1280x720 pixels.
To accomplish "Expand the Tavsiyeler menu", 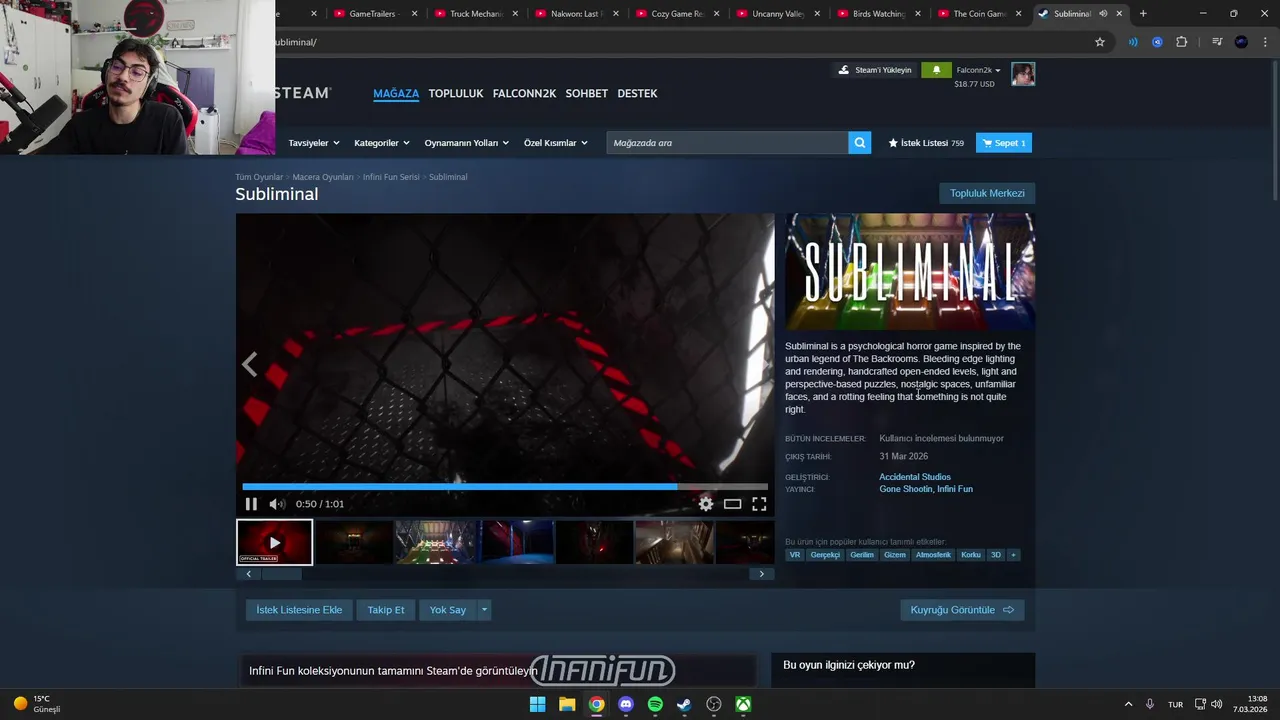I will point(314,143).
